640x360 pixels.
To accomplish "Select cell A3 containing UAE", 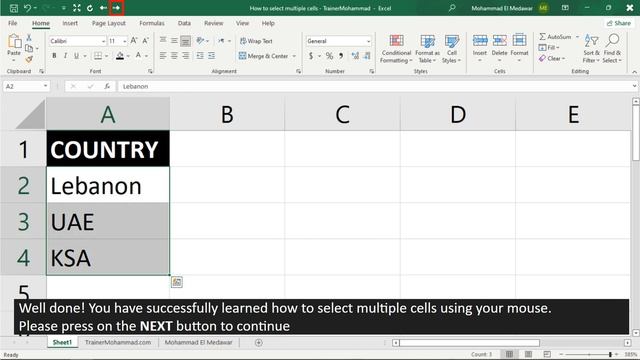I will pyautogui.click(x=108, y=221).
